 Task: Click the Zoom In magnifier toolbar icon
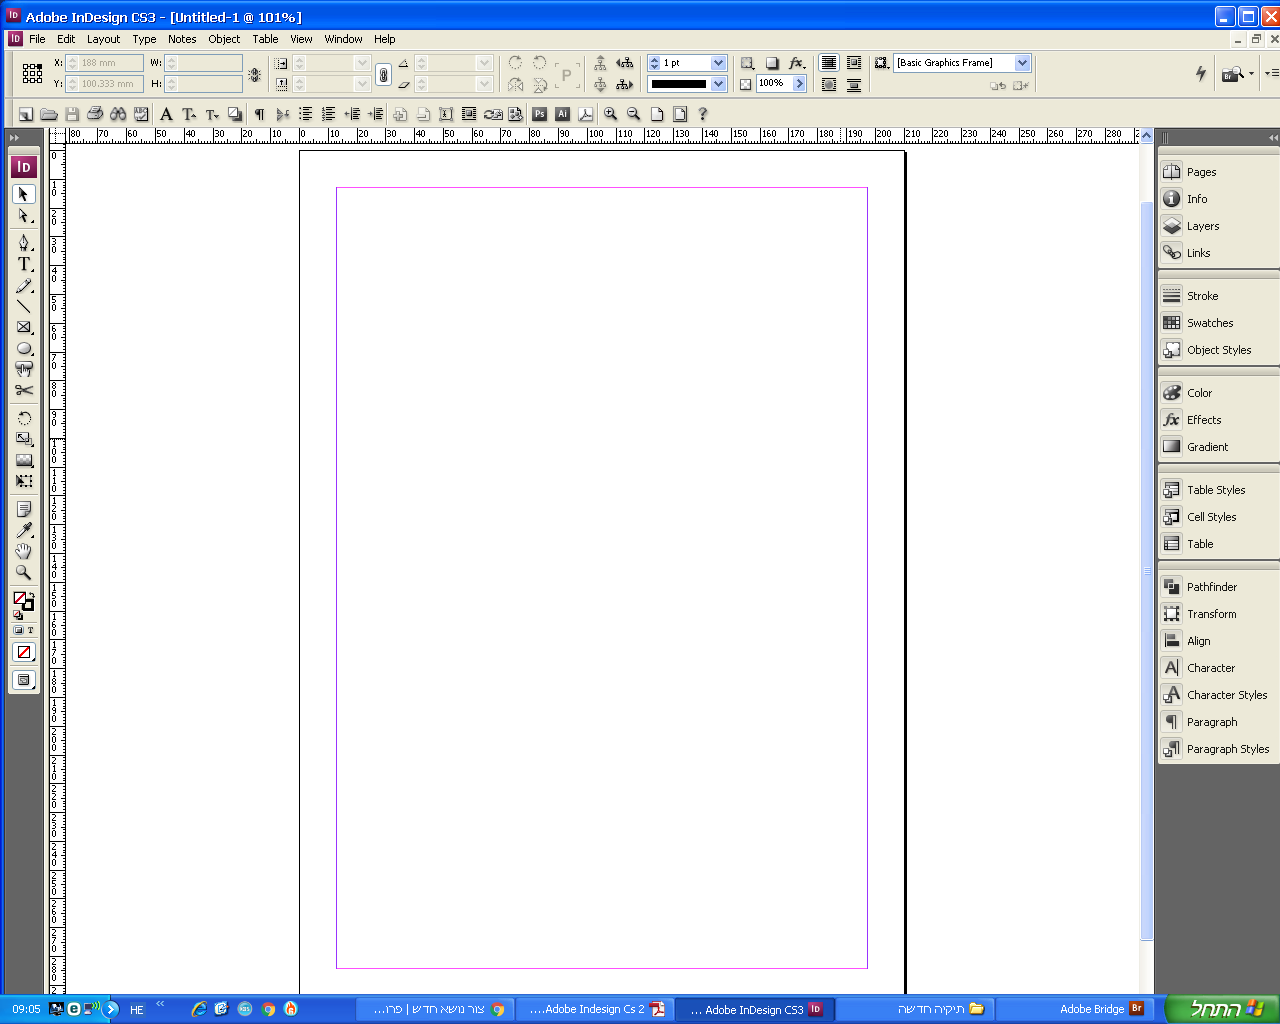pyautogui.click(x=610, y=114)
